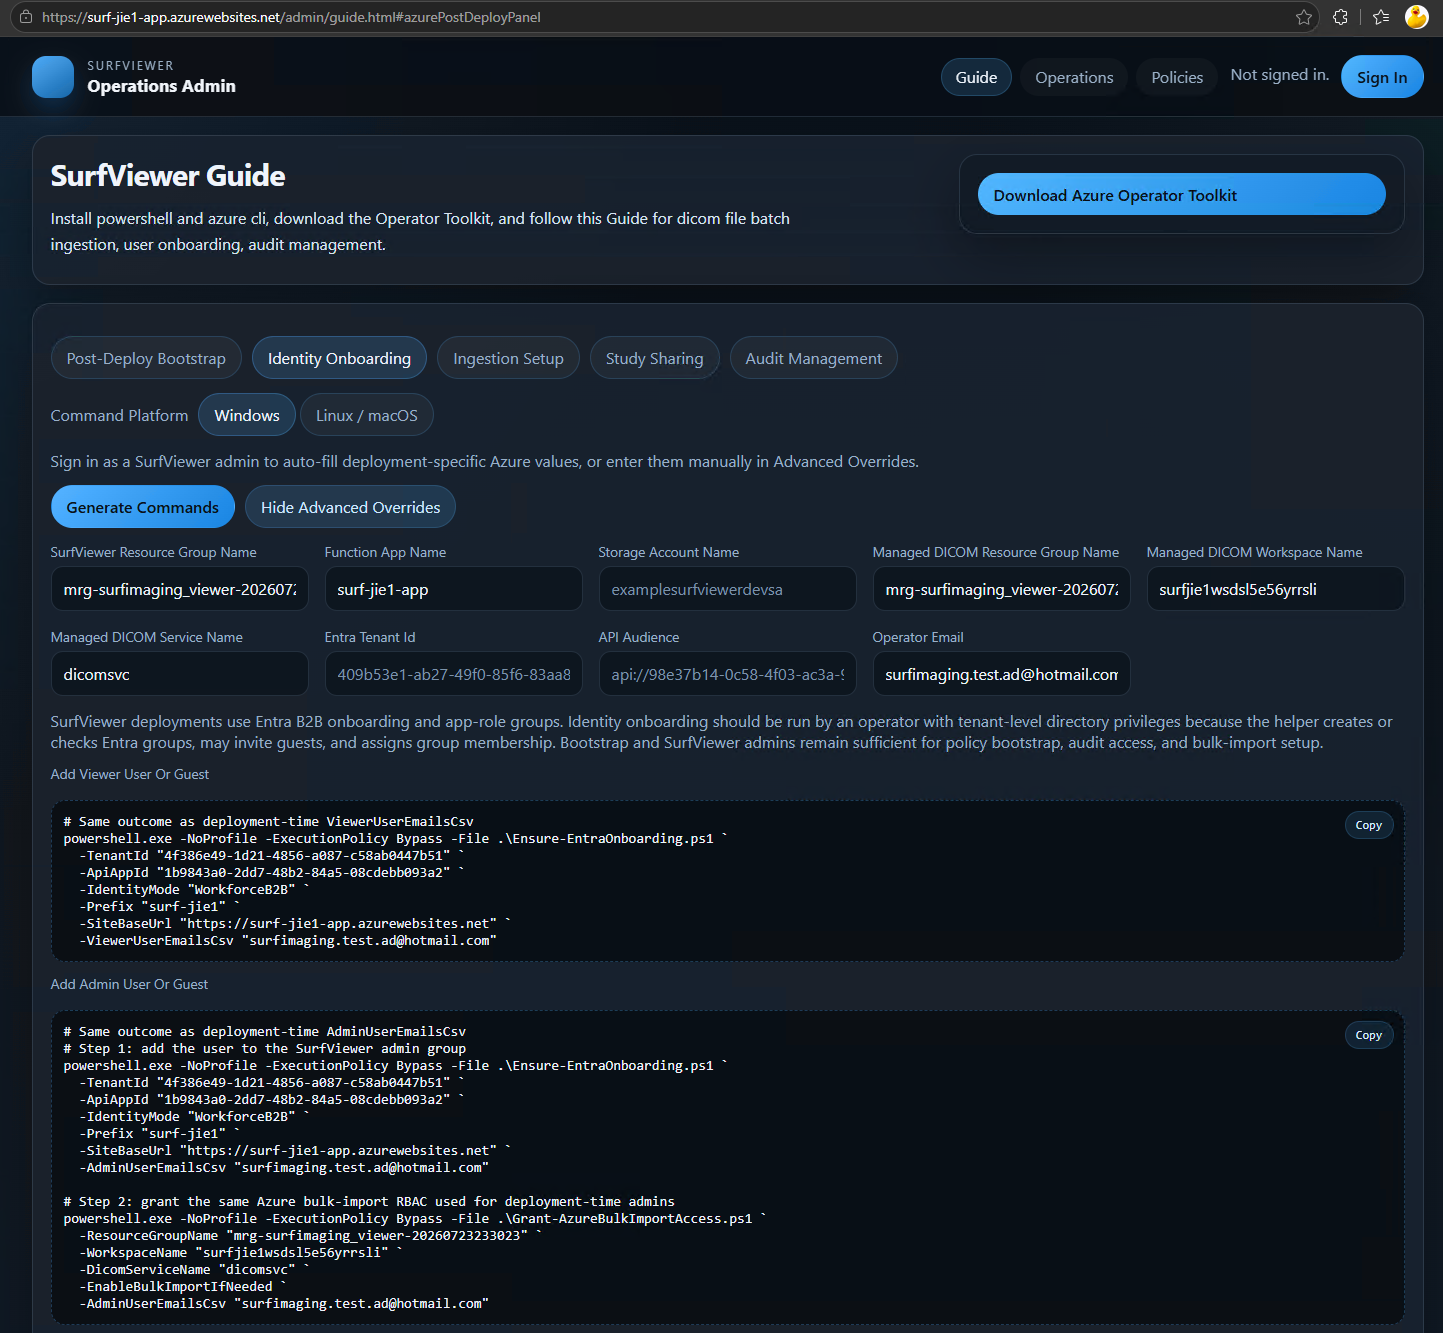Open the Operations navigation item
Screen dimensions: 1443x1333
[x=1074, y=77]
